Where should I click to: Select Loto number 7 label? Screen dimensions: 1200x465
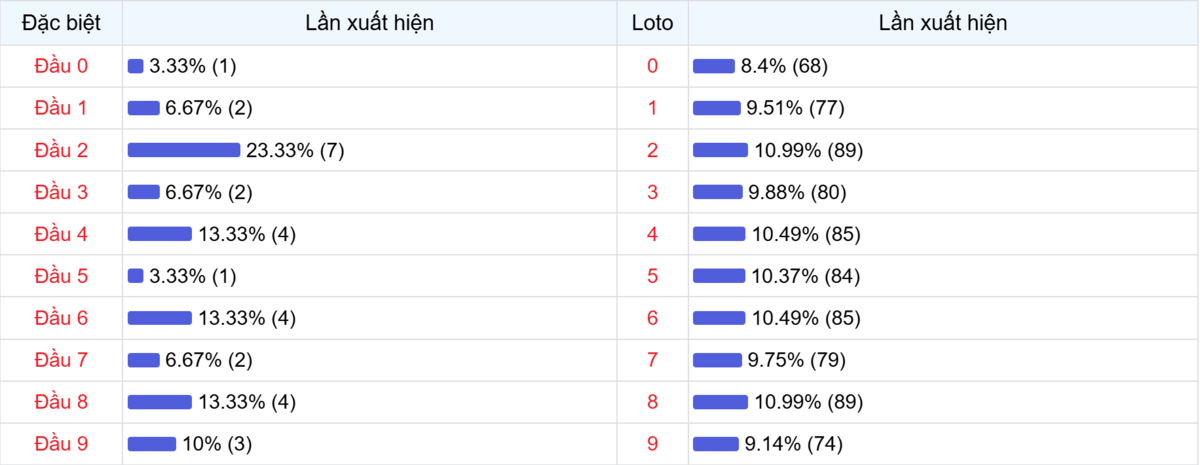click(x=653, y=360)
